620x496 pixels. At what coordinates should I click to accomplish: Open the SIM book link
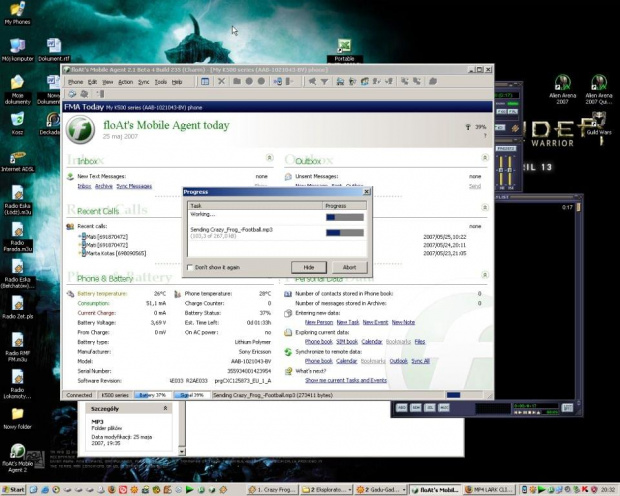(347, 342)
